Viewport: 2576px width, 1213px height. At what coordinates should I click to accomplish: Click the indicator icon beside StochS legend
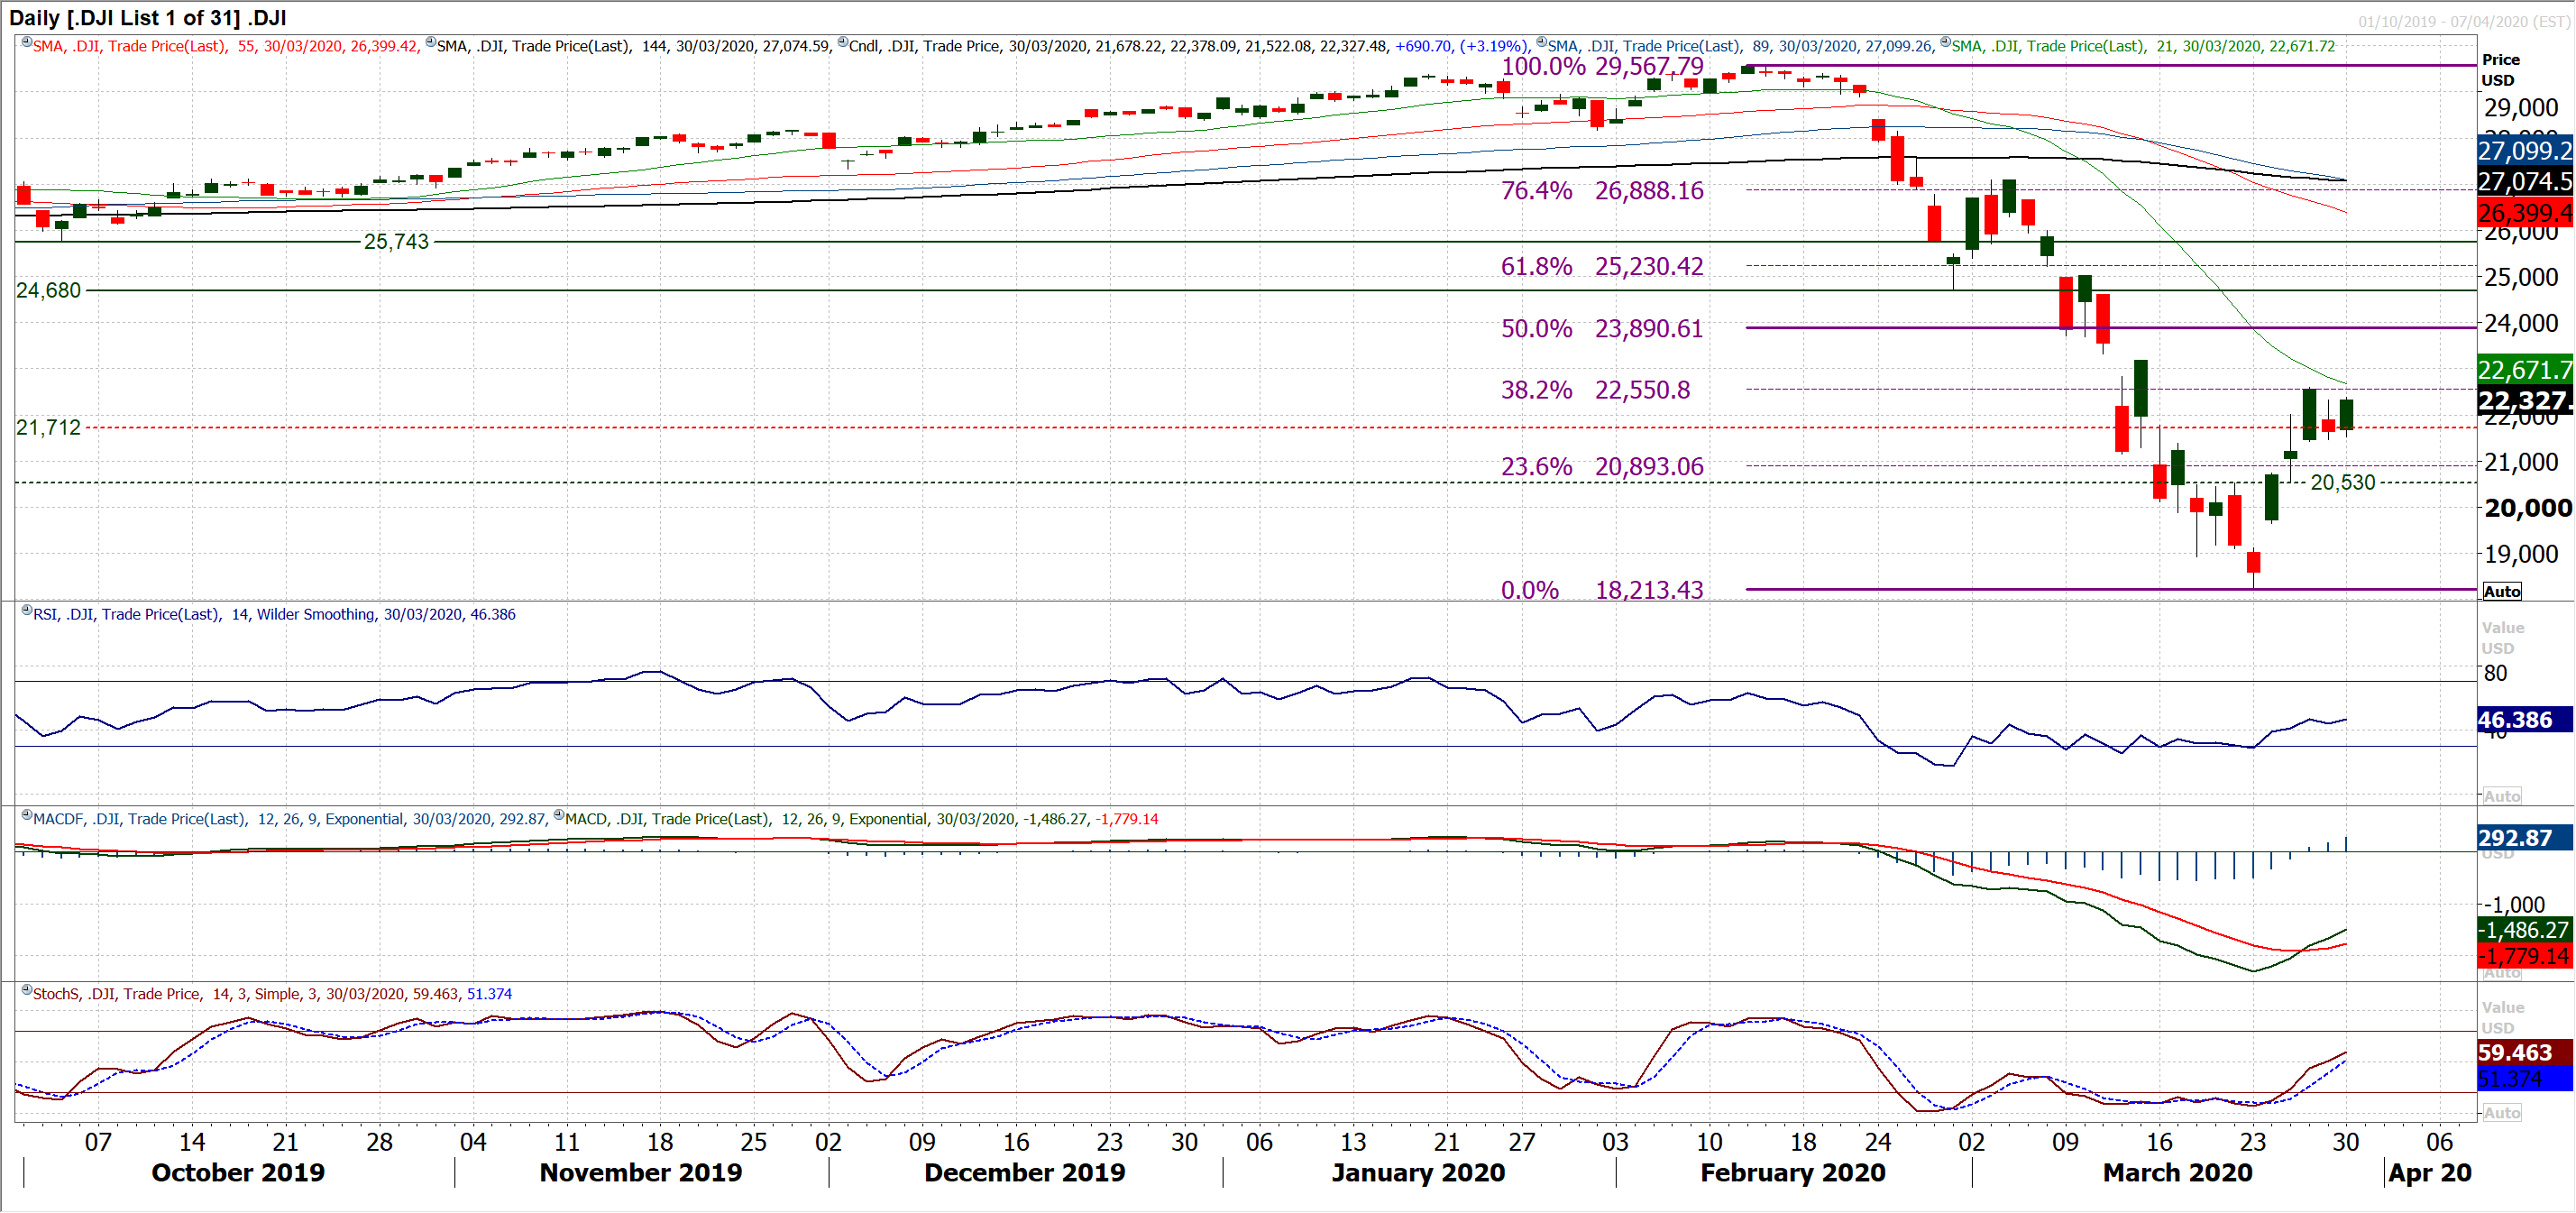27,990
